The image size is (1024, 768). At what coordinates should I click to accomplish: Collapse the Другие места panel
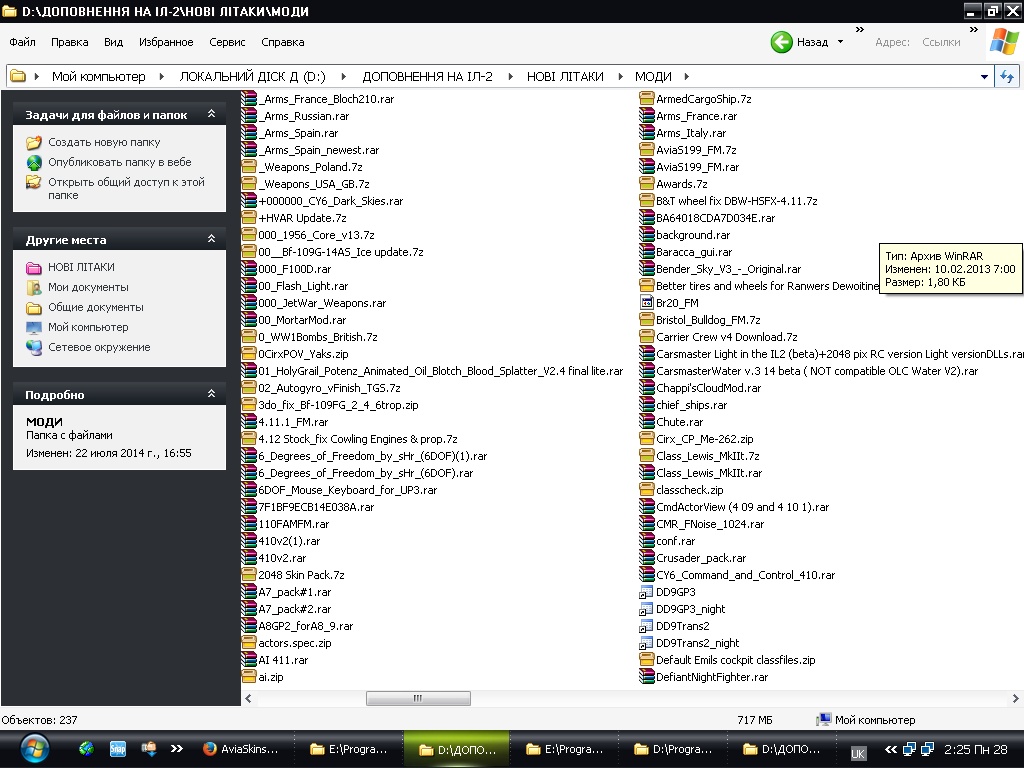pyautogui.click(x=212, y=239)
